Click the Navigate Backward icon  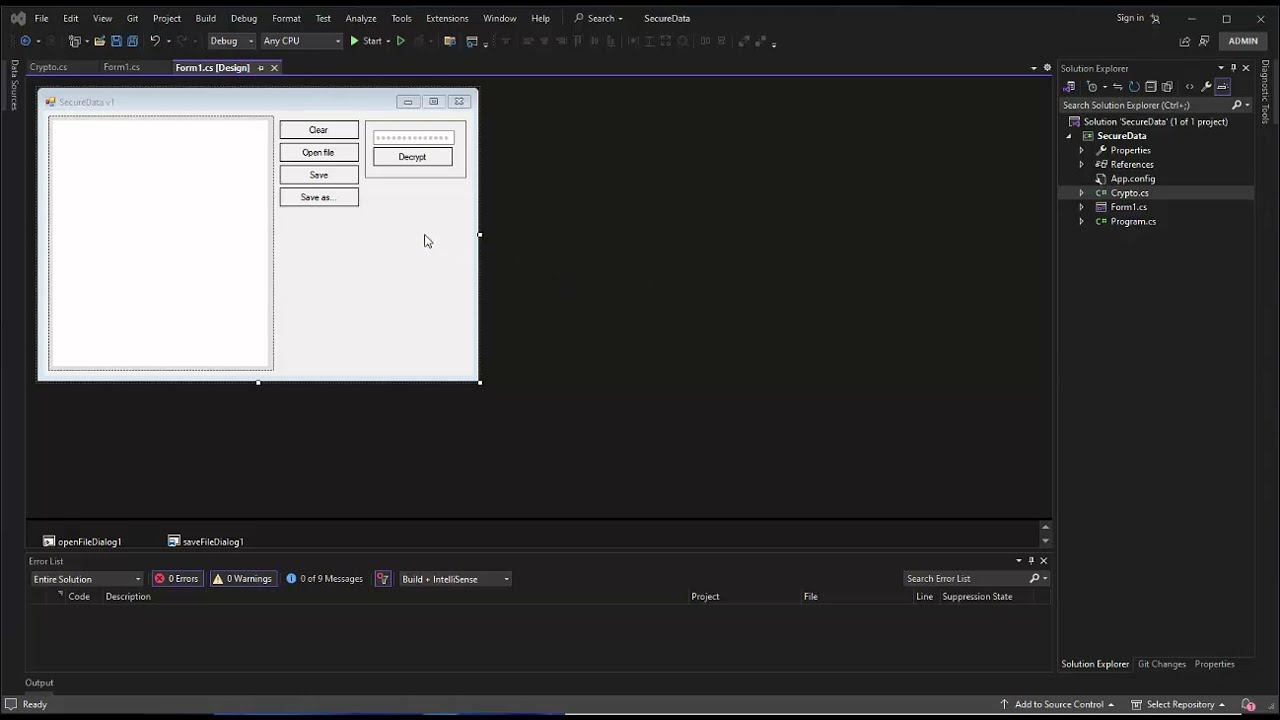pyautogui.click(x=25, y=41)
